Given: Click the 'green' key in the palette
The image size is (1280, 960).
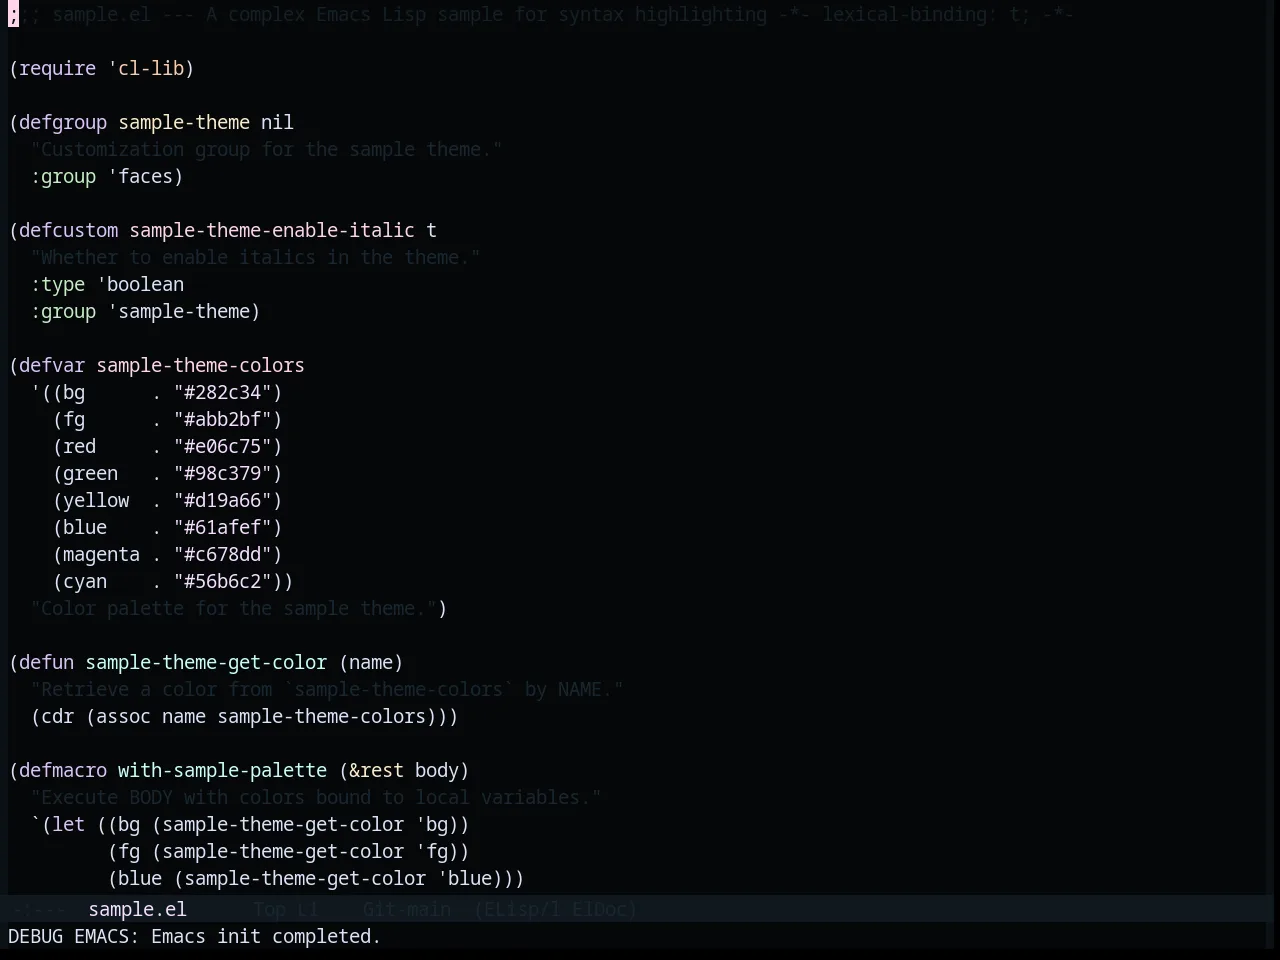Looking at the screenshot, I should [x=90, y=473].
